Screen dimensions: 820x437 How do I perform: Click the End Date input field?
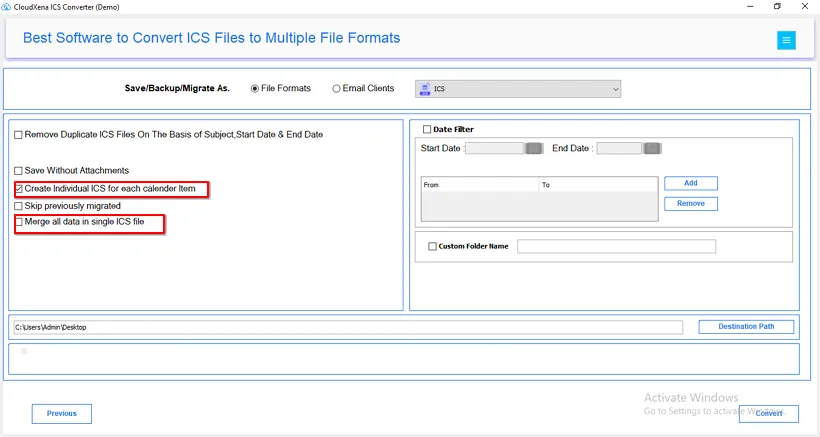(619, 148)
